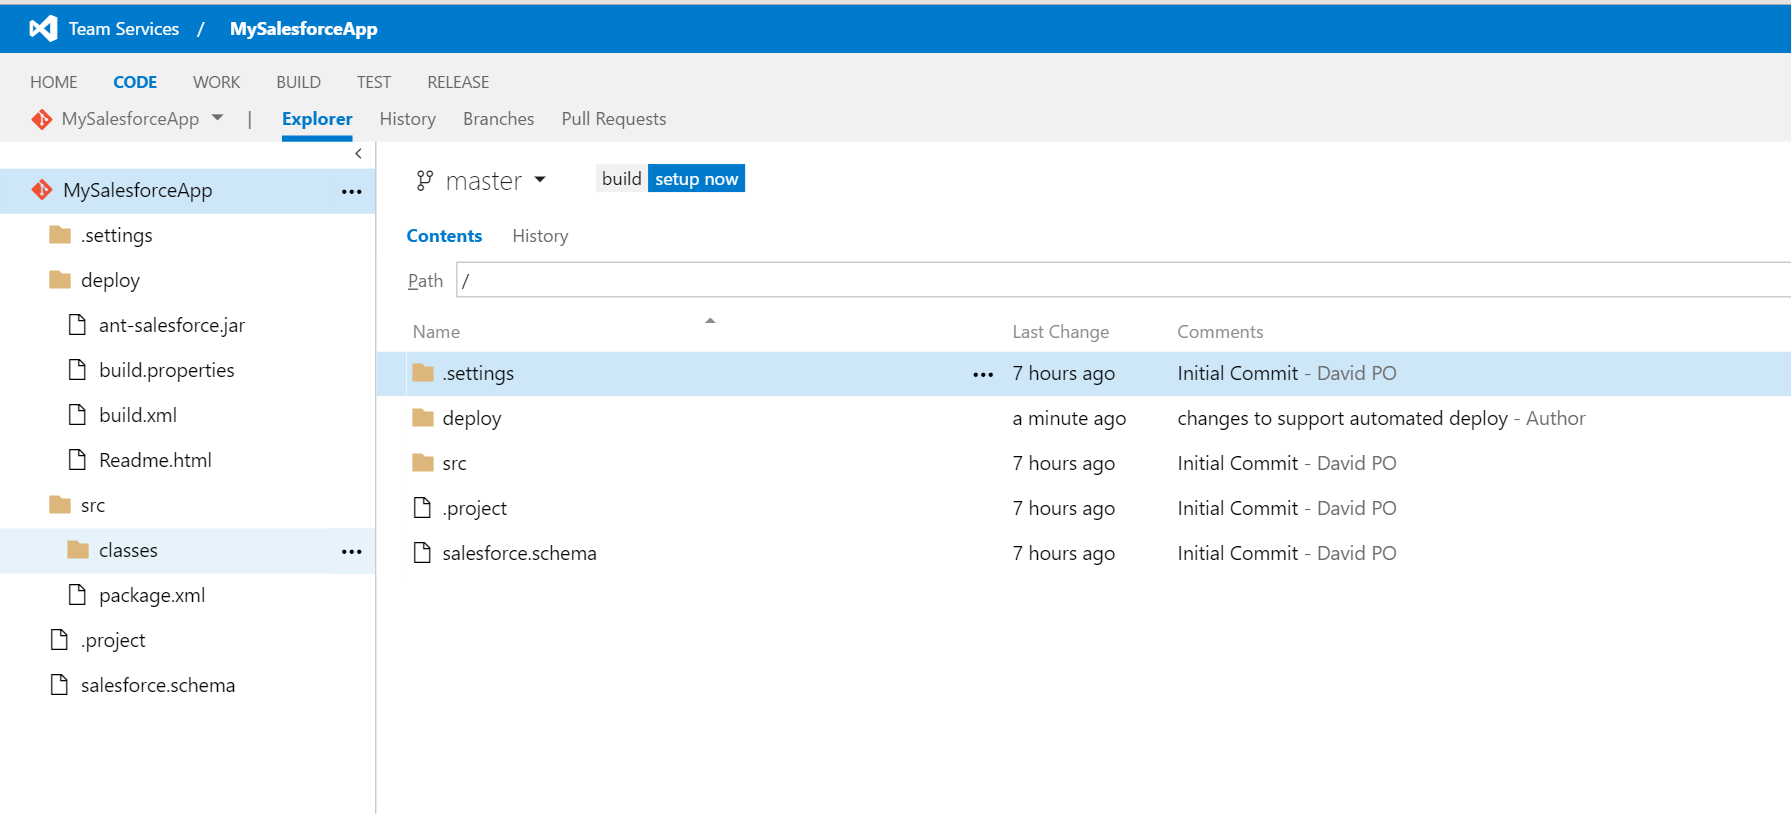This screenshot has width=1791, height=814.
Task: Open .project file in contents list
Action: [x=475, y=509]
